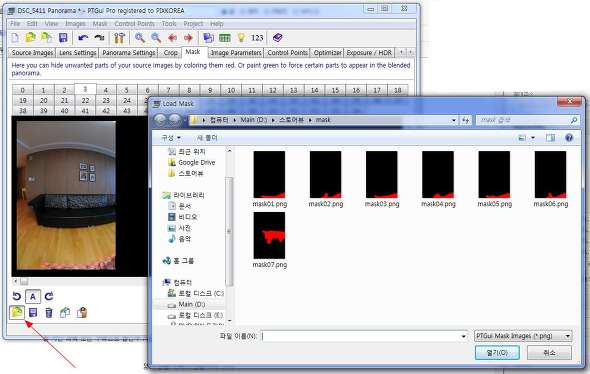Image resolution: width=590 pixels, height=374 pixels.
Task: Switch to the Optimizer tab
Action: coord(327,53)
